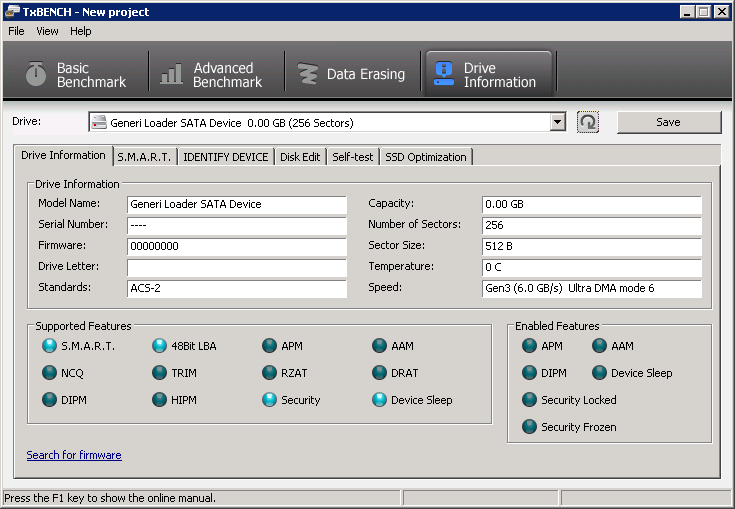
Task: Click the Drive Information blue drive icon
Action: 443,74
